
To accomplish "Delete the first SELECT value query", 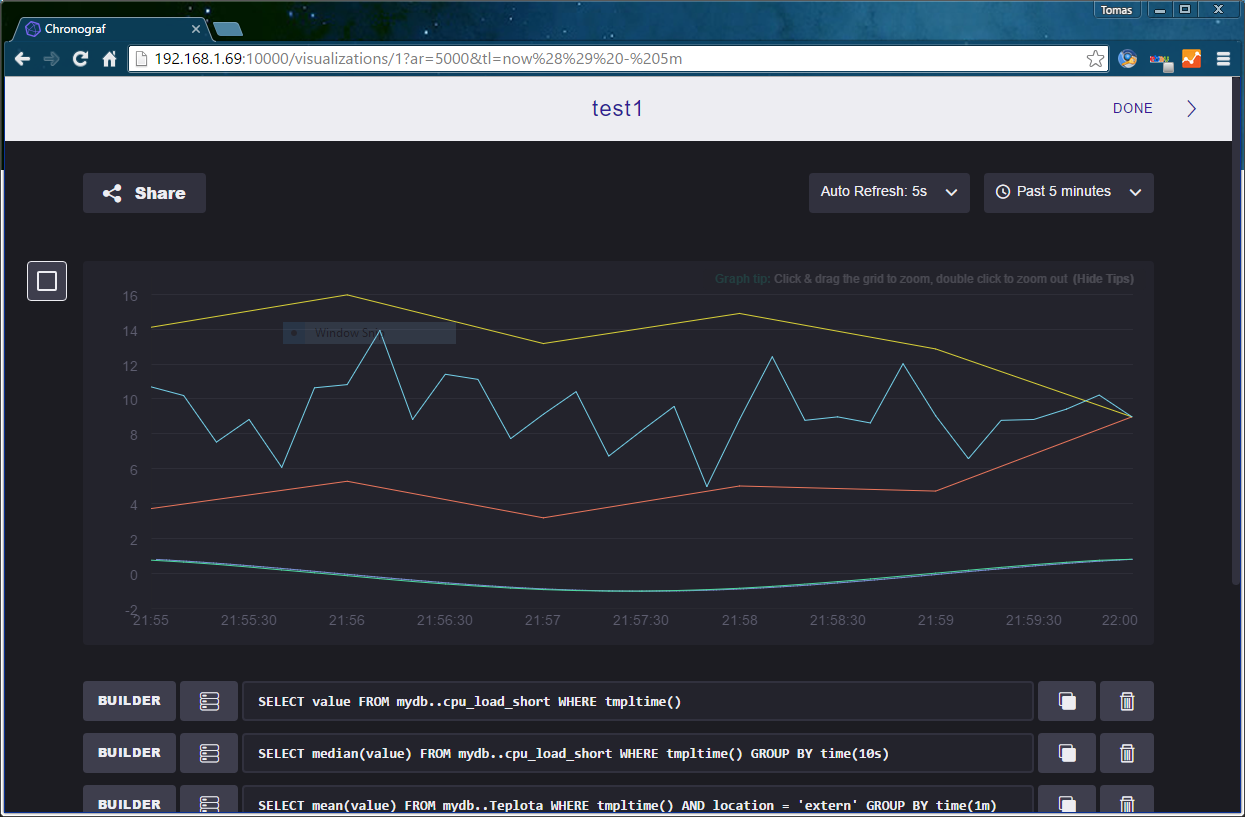I will click(x=1127, y=701).
